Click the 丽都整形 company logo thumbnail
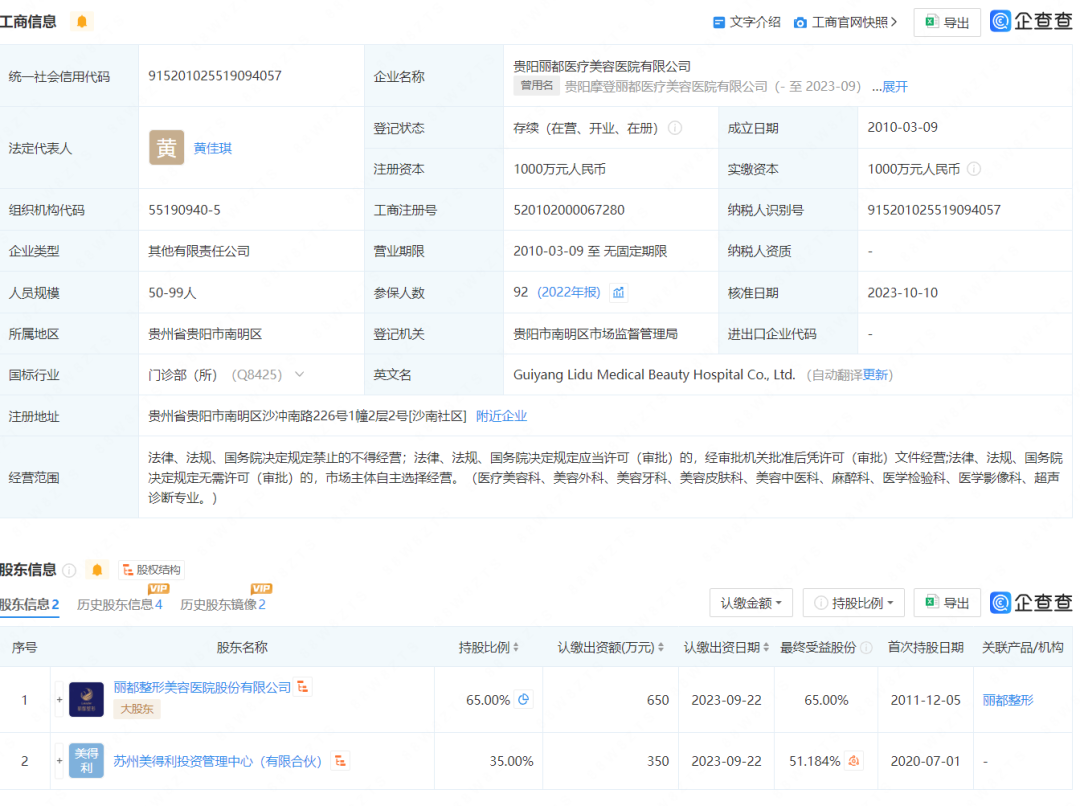 pos(86,699)
